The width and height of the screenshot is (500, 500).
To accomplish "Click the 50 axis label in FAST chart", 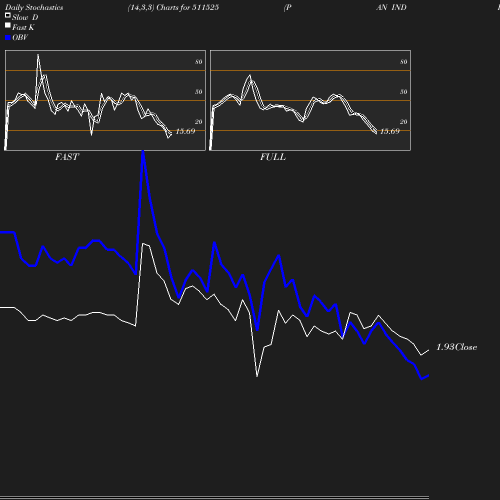I will [x=199, y=92].
